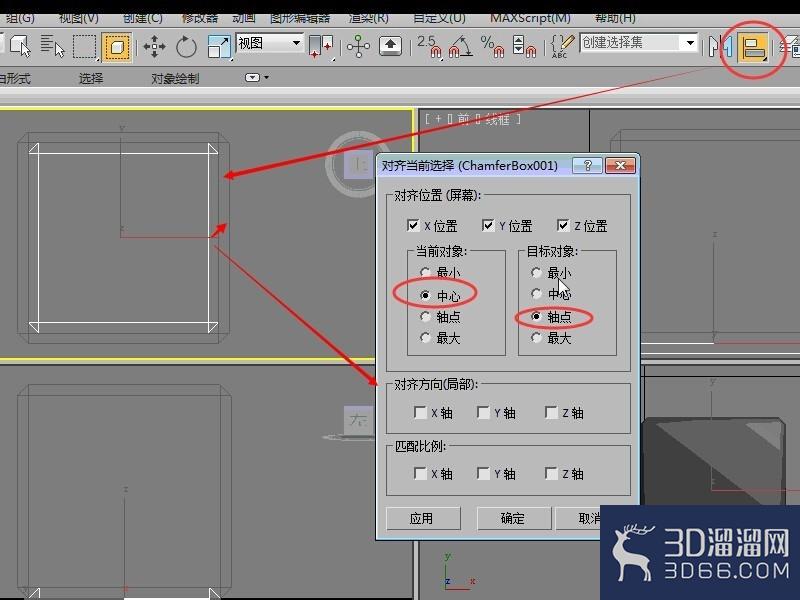The width and height of the screenshot is (800, 600).
Task: Open the 渲染(R) menu
Action: (368, 18)
